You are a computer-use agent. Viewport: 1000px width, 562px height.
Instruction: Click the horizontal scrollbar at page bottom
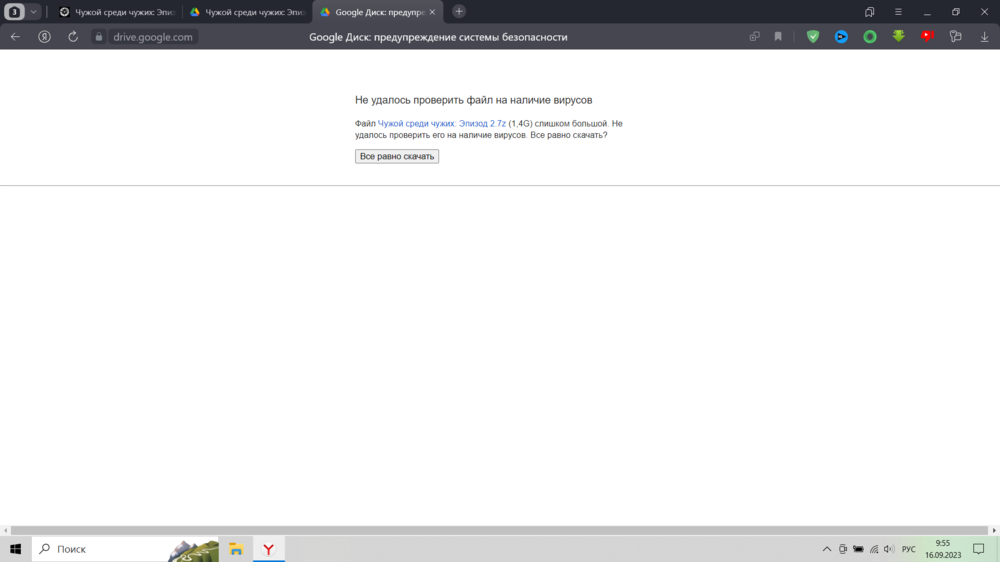coord(500,530)
